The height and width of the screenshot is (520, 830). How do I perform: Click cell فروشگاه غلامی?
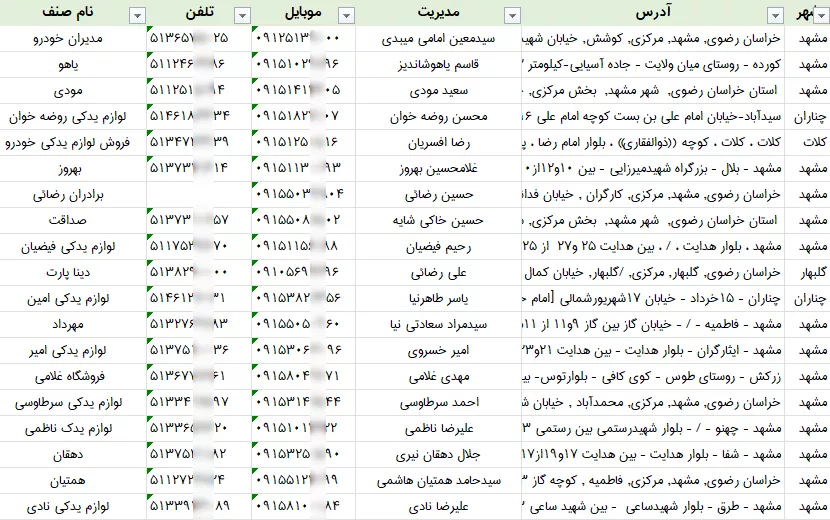(73, 376)
